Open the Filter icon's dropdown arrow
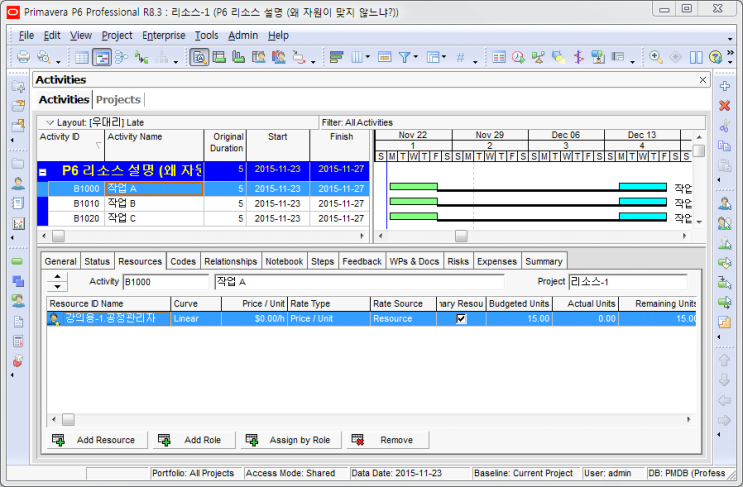The width and height of the screenshot is (743, 487). 416,57
